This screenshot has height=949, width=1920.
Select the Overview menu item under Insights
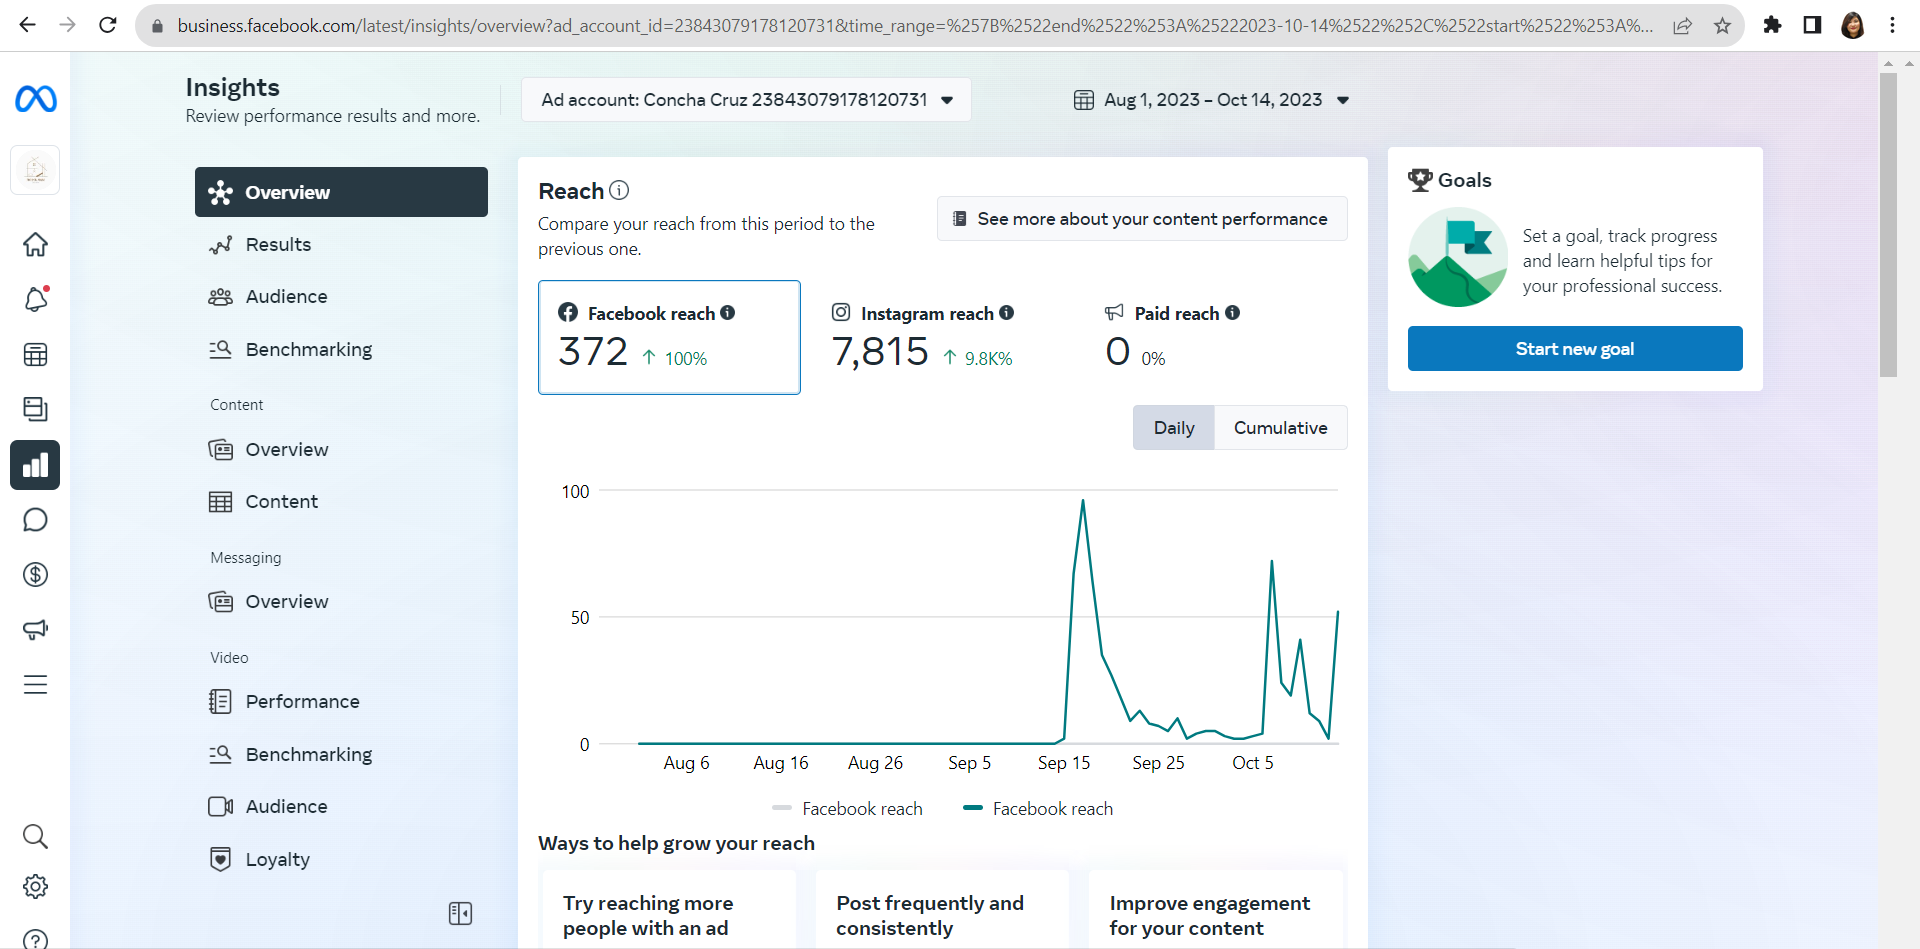[341, 192]
